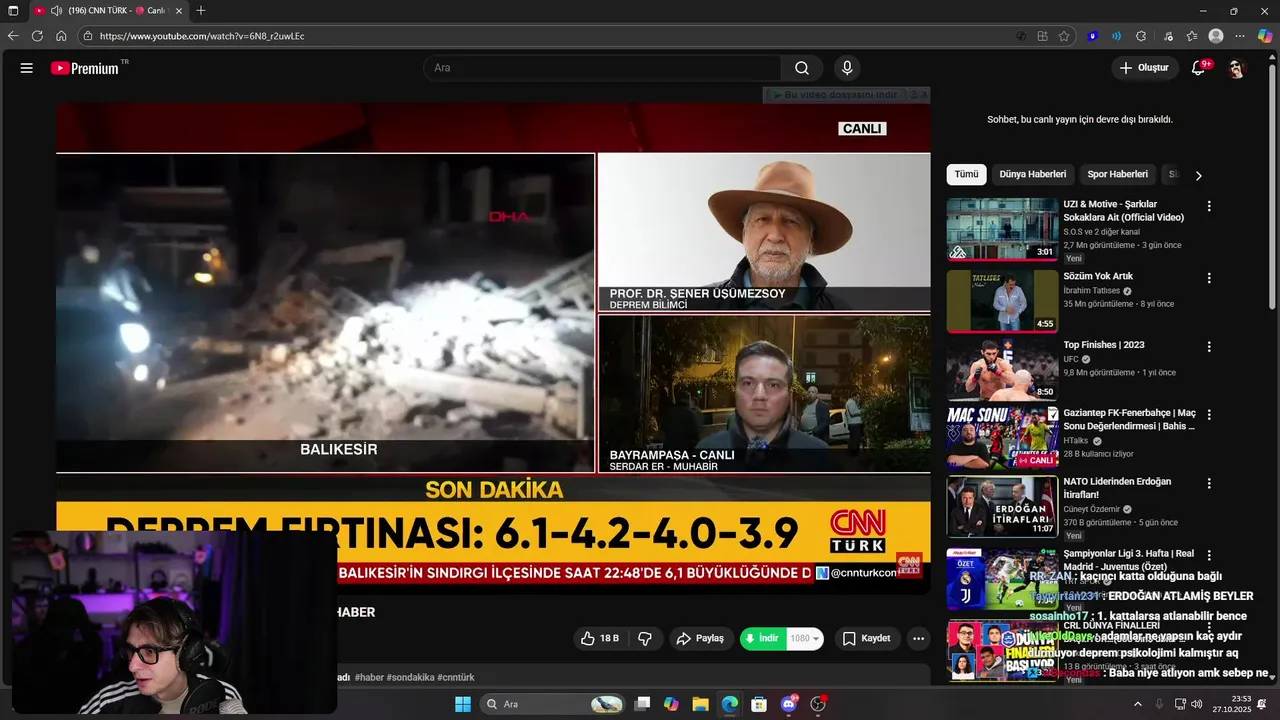This screenshot has width=1280, height=720.
Task: Show more filter chips with right arrow
Action: 1198,175
